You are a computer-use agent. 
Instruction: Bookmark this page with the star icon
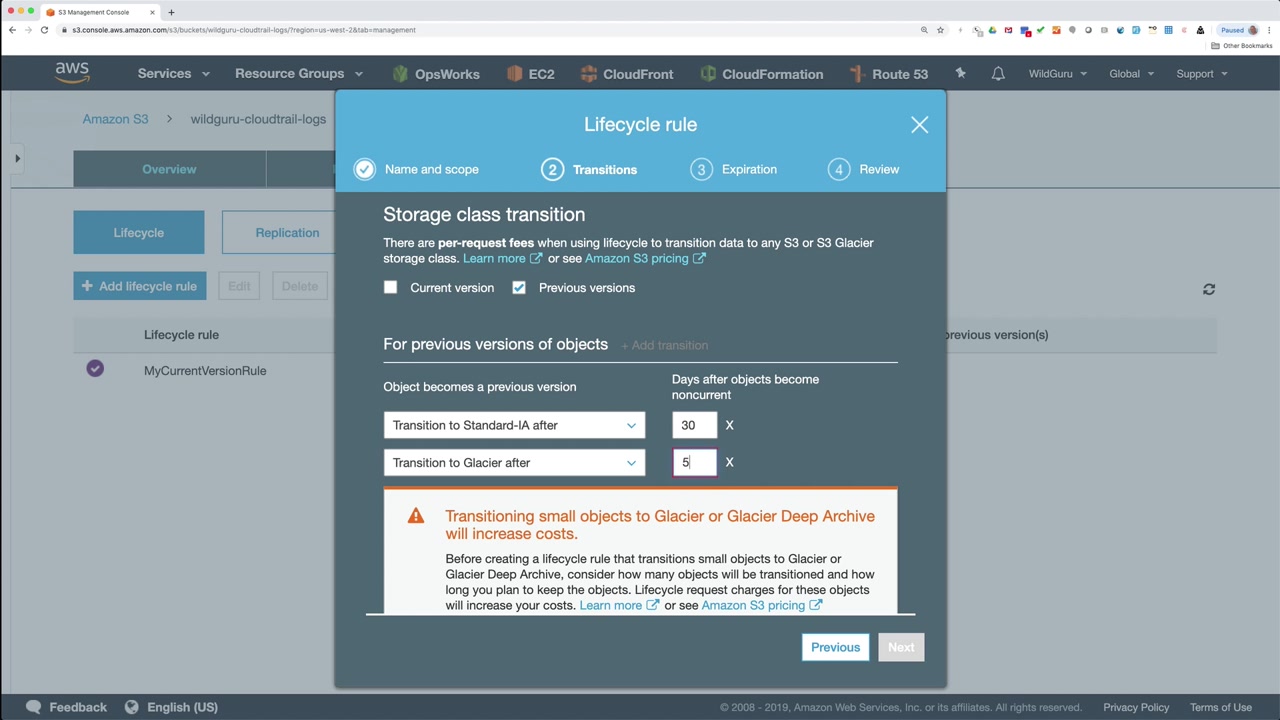[x=940, y=30]
